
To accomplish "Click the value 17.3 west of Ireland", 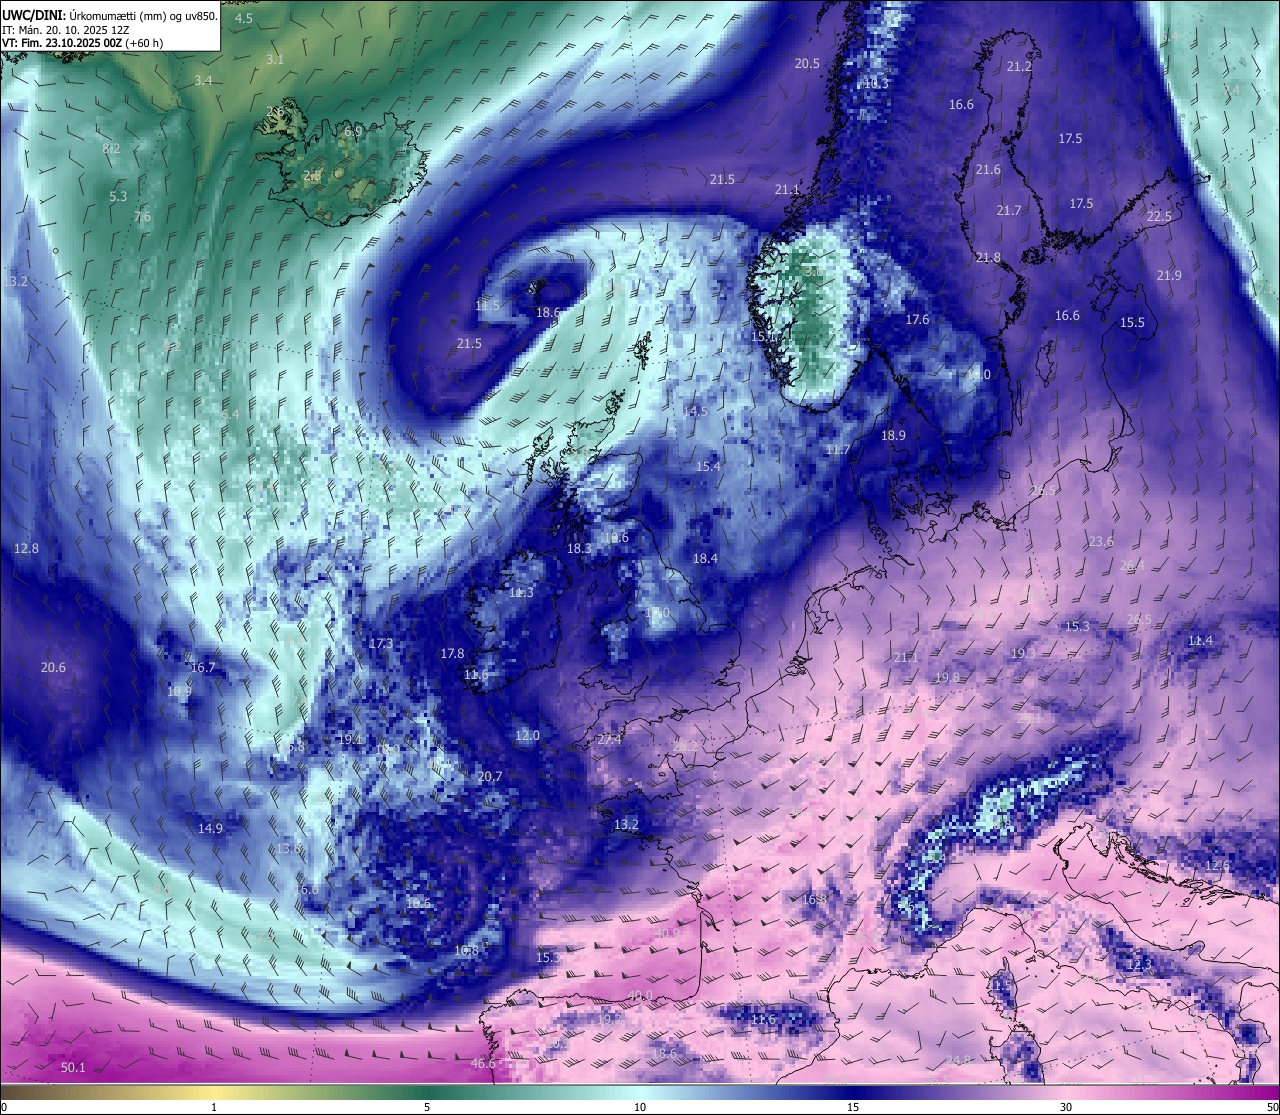I will point(381,644).
